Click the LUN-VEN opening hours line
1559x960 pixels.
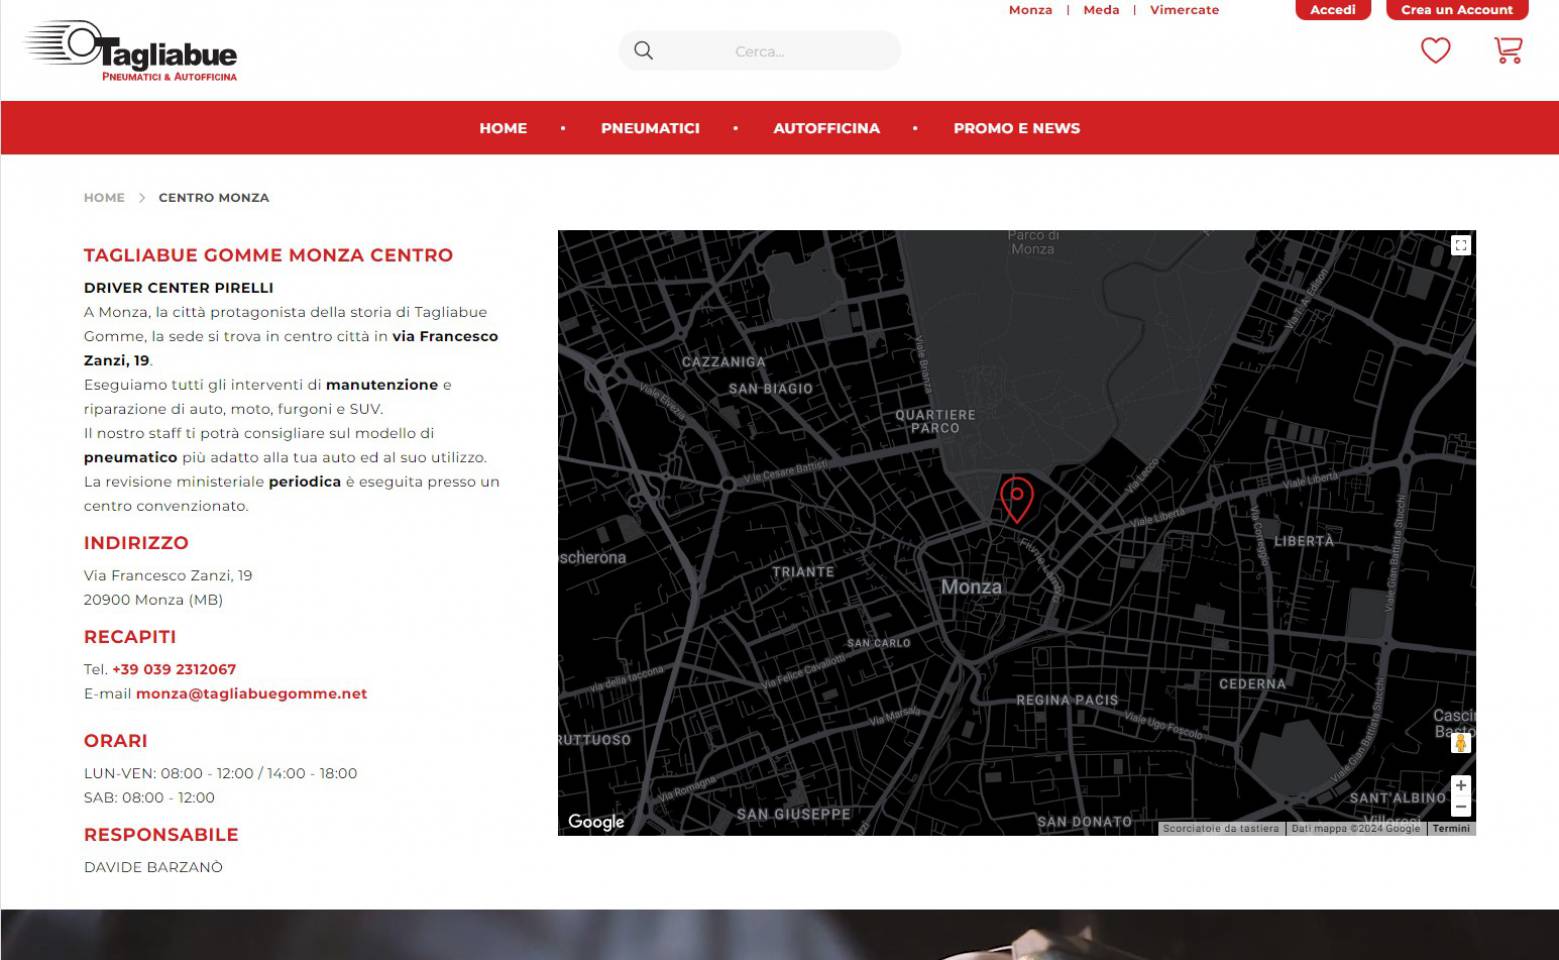[220, 773]
